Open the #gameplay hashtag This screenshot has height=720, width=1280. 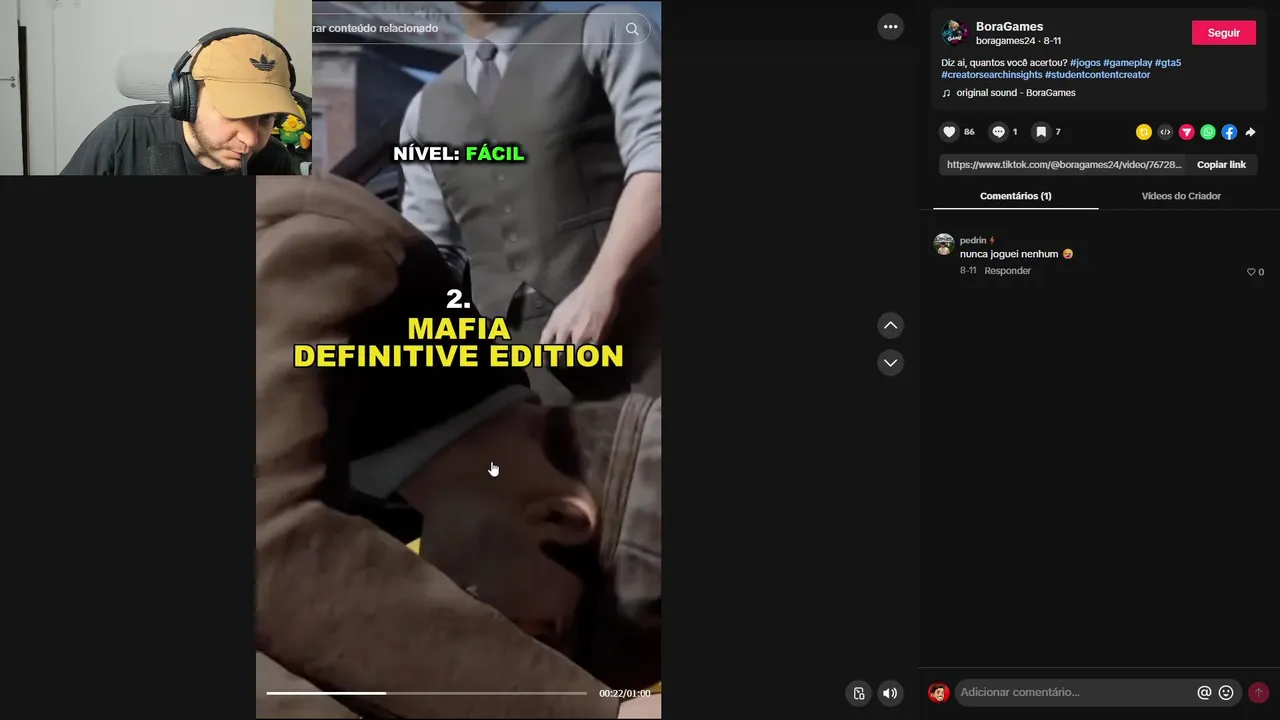(x=1127, y=63)
